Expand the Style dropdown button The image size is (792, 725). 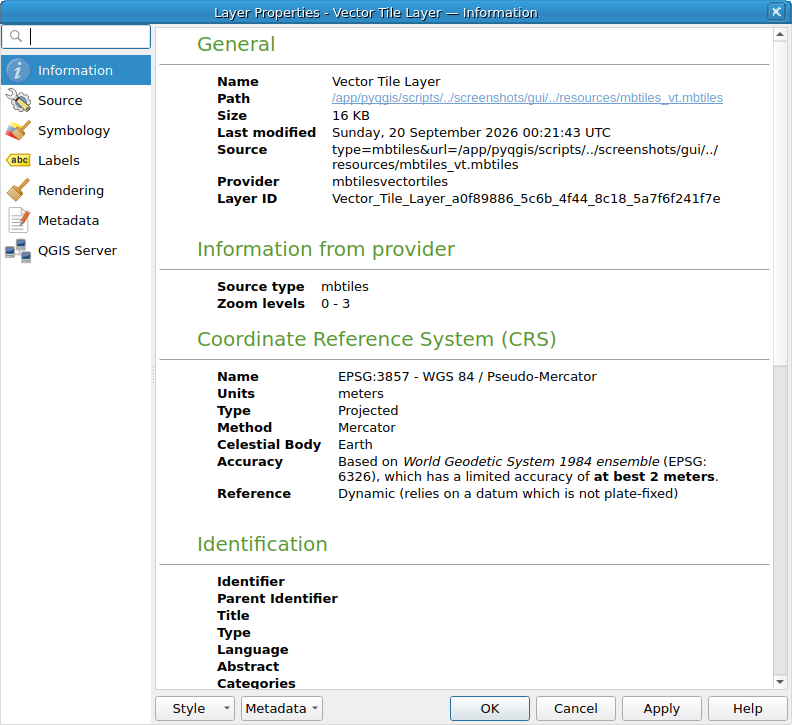click(x=195, y=708)
